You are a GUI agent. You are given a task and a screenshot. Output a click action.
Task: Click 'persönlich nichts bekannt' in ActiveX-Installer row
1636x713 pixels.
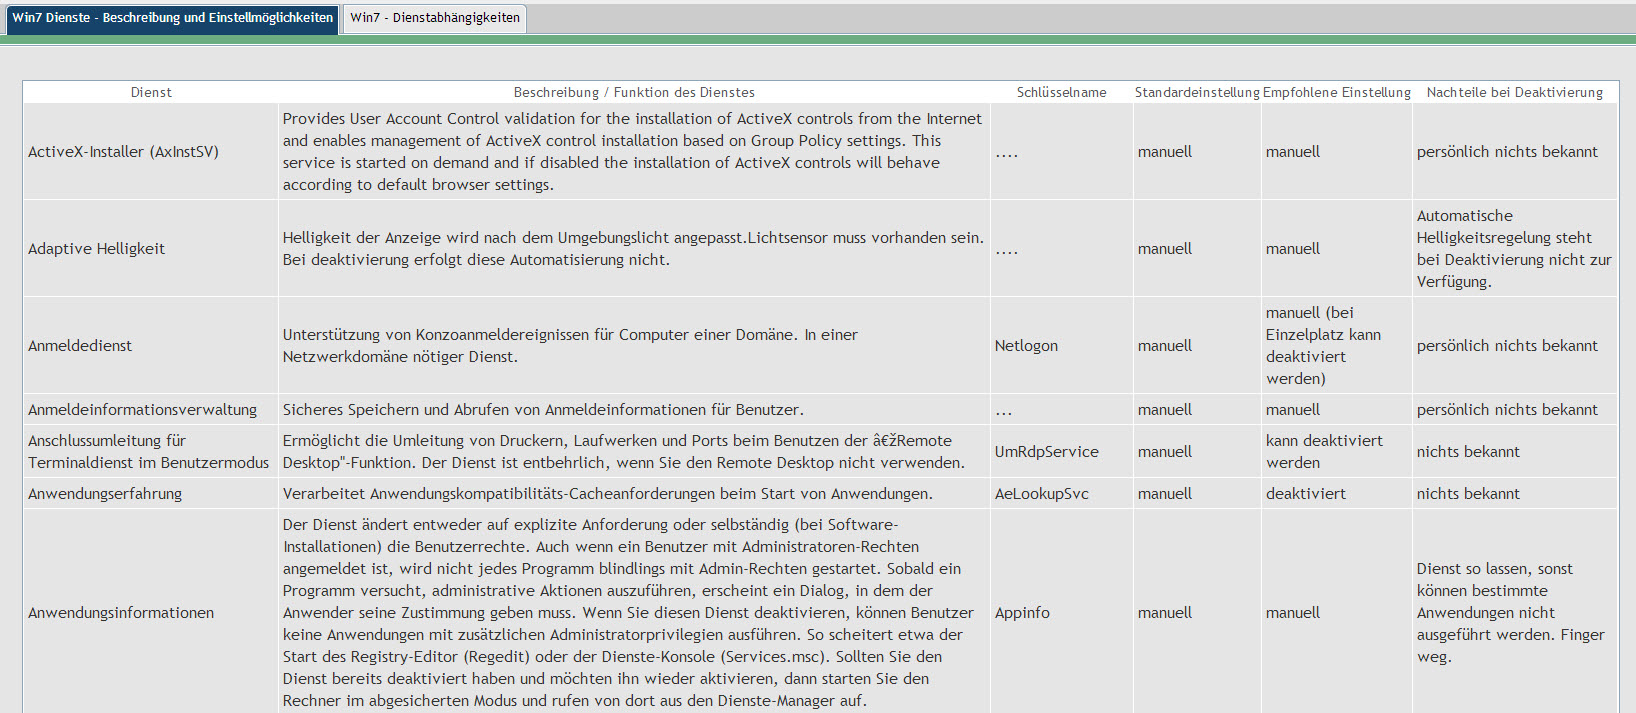pos(1507,152)
